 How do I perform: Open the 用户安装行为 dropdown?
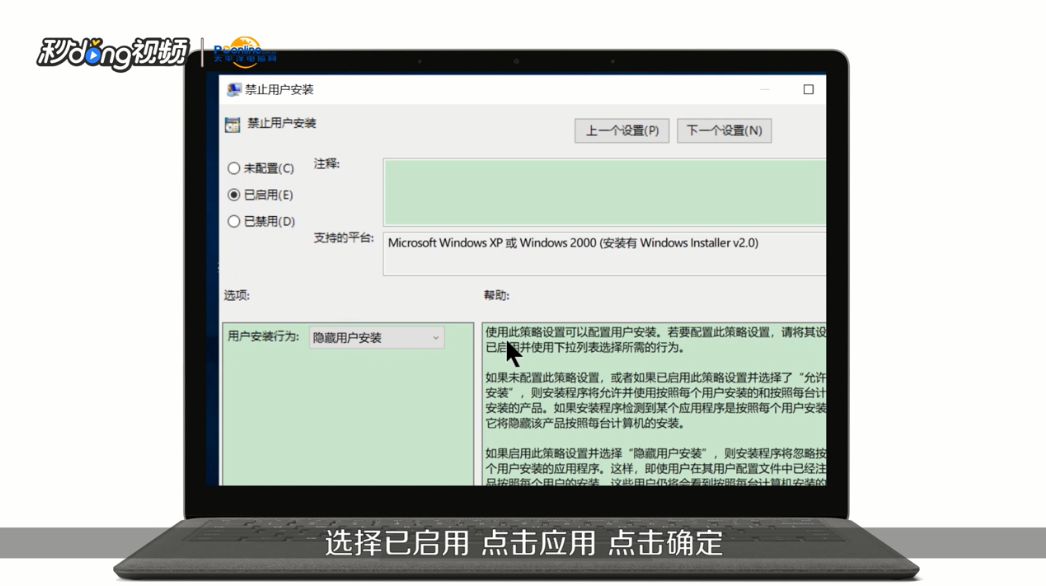pos(377,338)
